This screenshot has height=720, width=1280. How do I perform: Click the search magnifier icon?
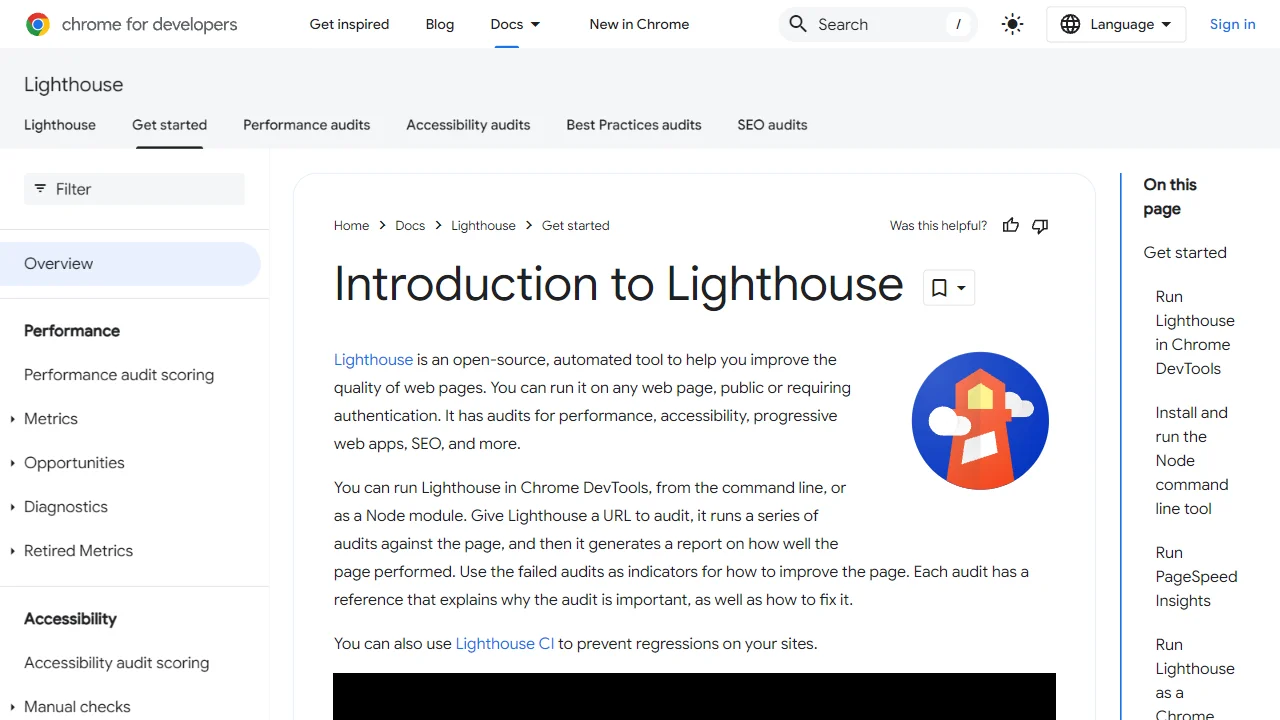tap(797, 24)
